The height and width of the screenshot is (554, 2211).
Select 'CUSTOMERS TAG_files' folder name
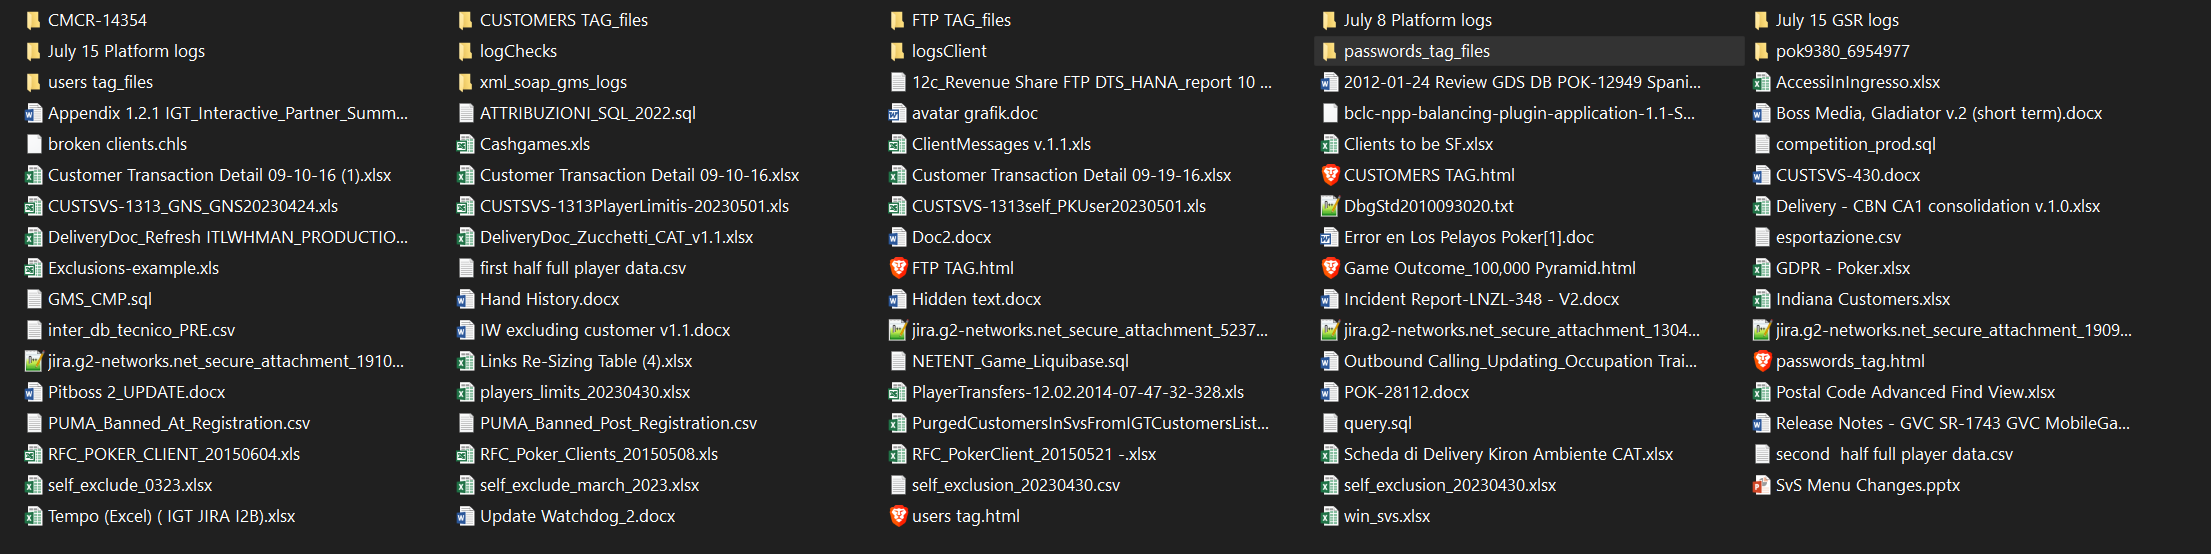(564, 20)
